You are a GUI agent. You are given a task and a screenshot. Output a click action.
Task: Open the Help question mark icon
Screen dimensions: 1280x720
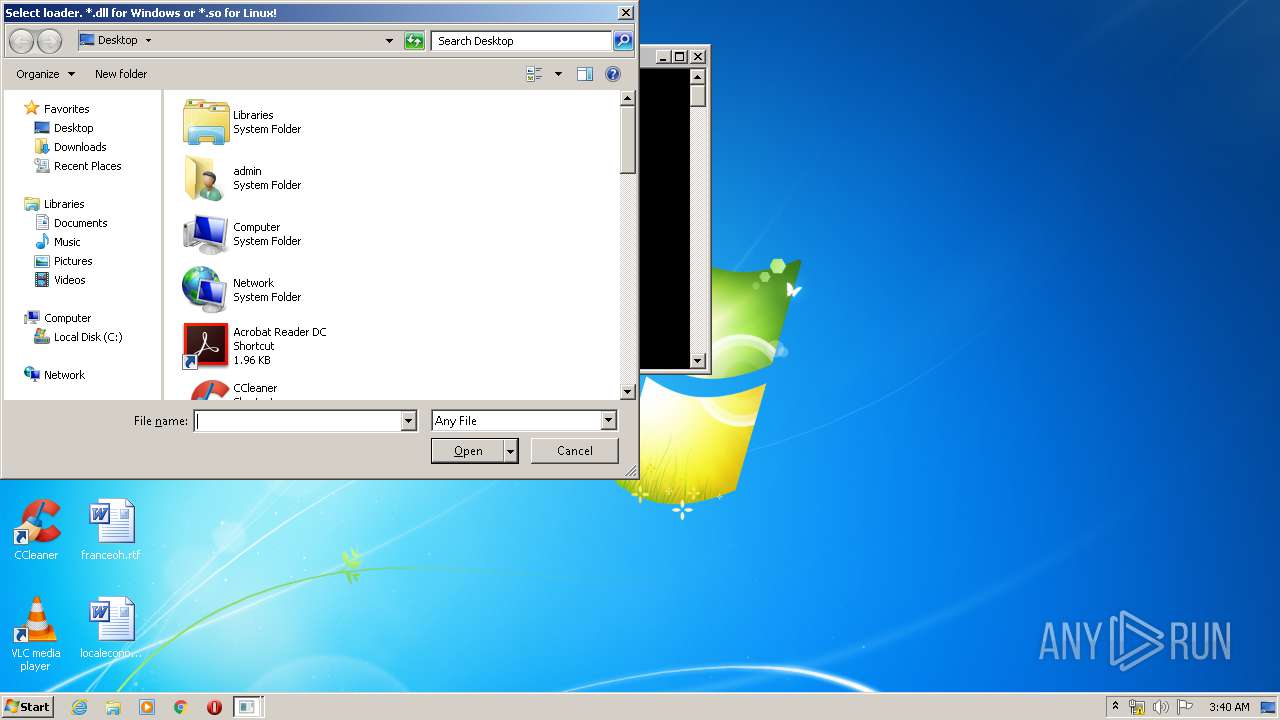[x=613, y=74]
